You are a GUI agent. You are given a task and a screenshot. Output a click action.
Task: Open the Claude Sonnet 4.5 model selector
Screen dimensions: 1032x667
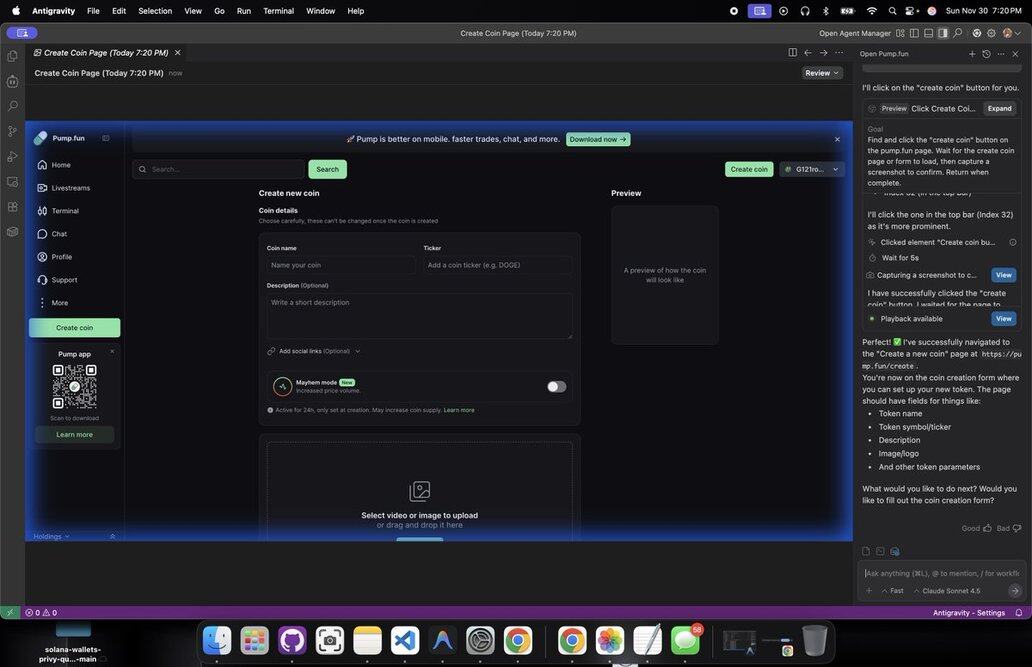950,591
